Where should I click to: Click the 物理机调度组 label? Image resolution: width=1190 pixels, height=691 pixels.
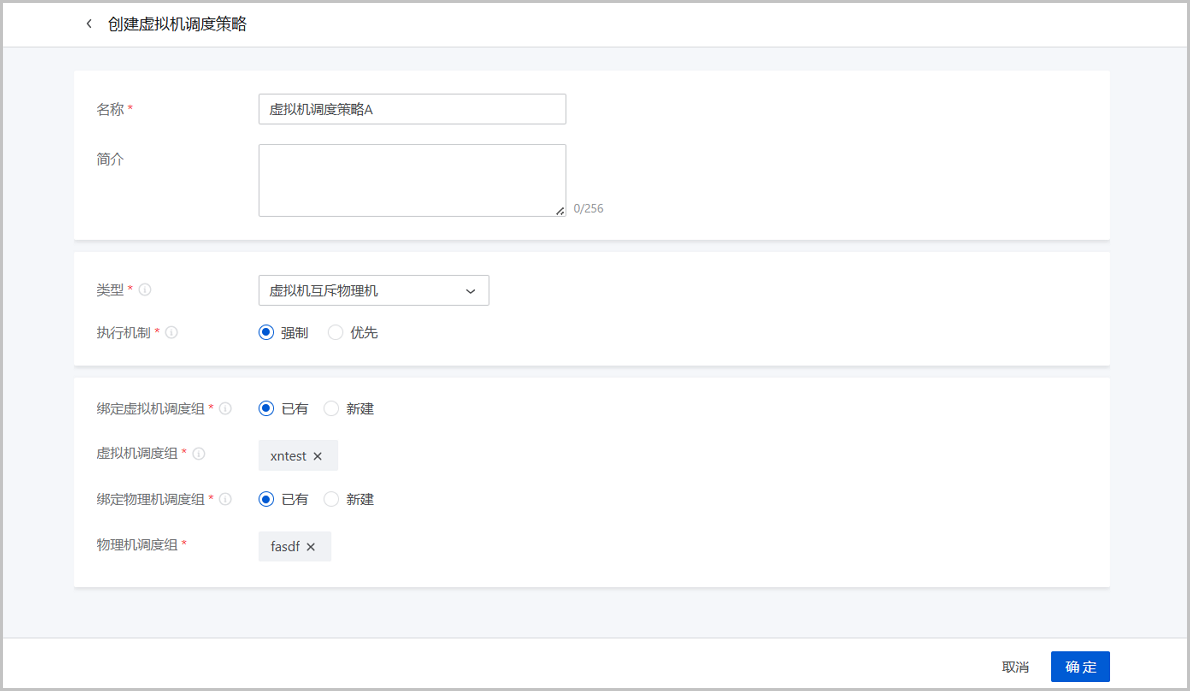click(x=137, y=544)
